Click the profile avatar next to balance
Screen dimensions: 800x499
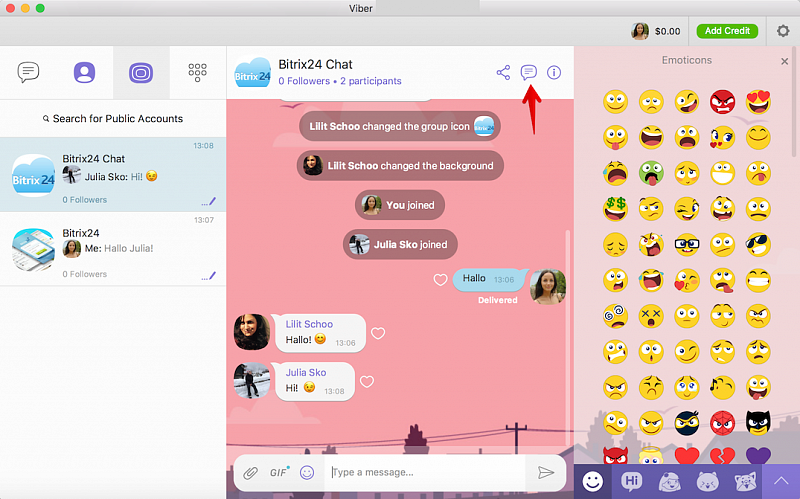pos(640,31)
